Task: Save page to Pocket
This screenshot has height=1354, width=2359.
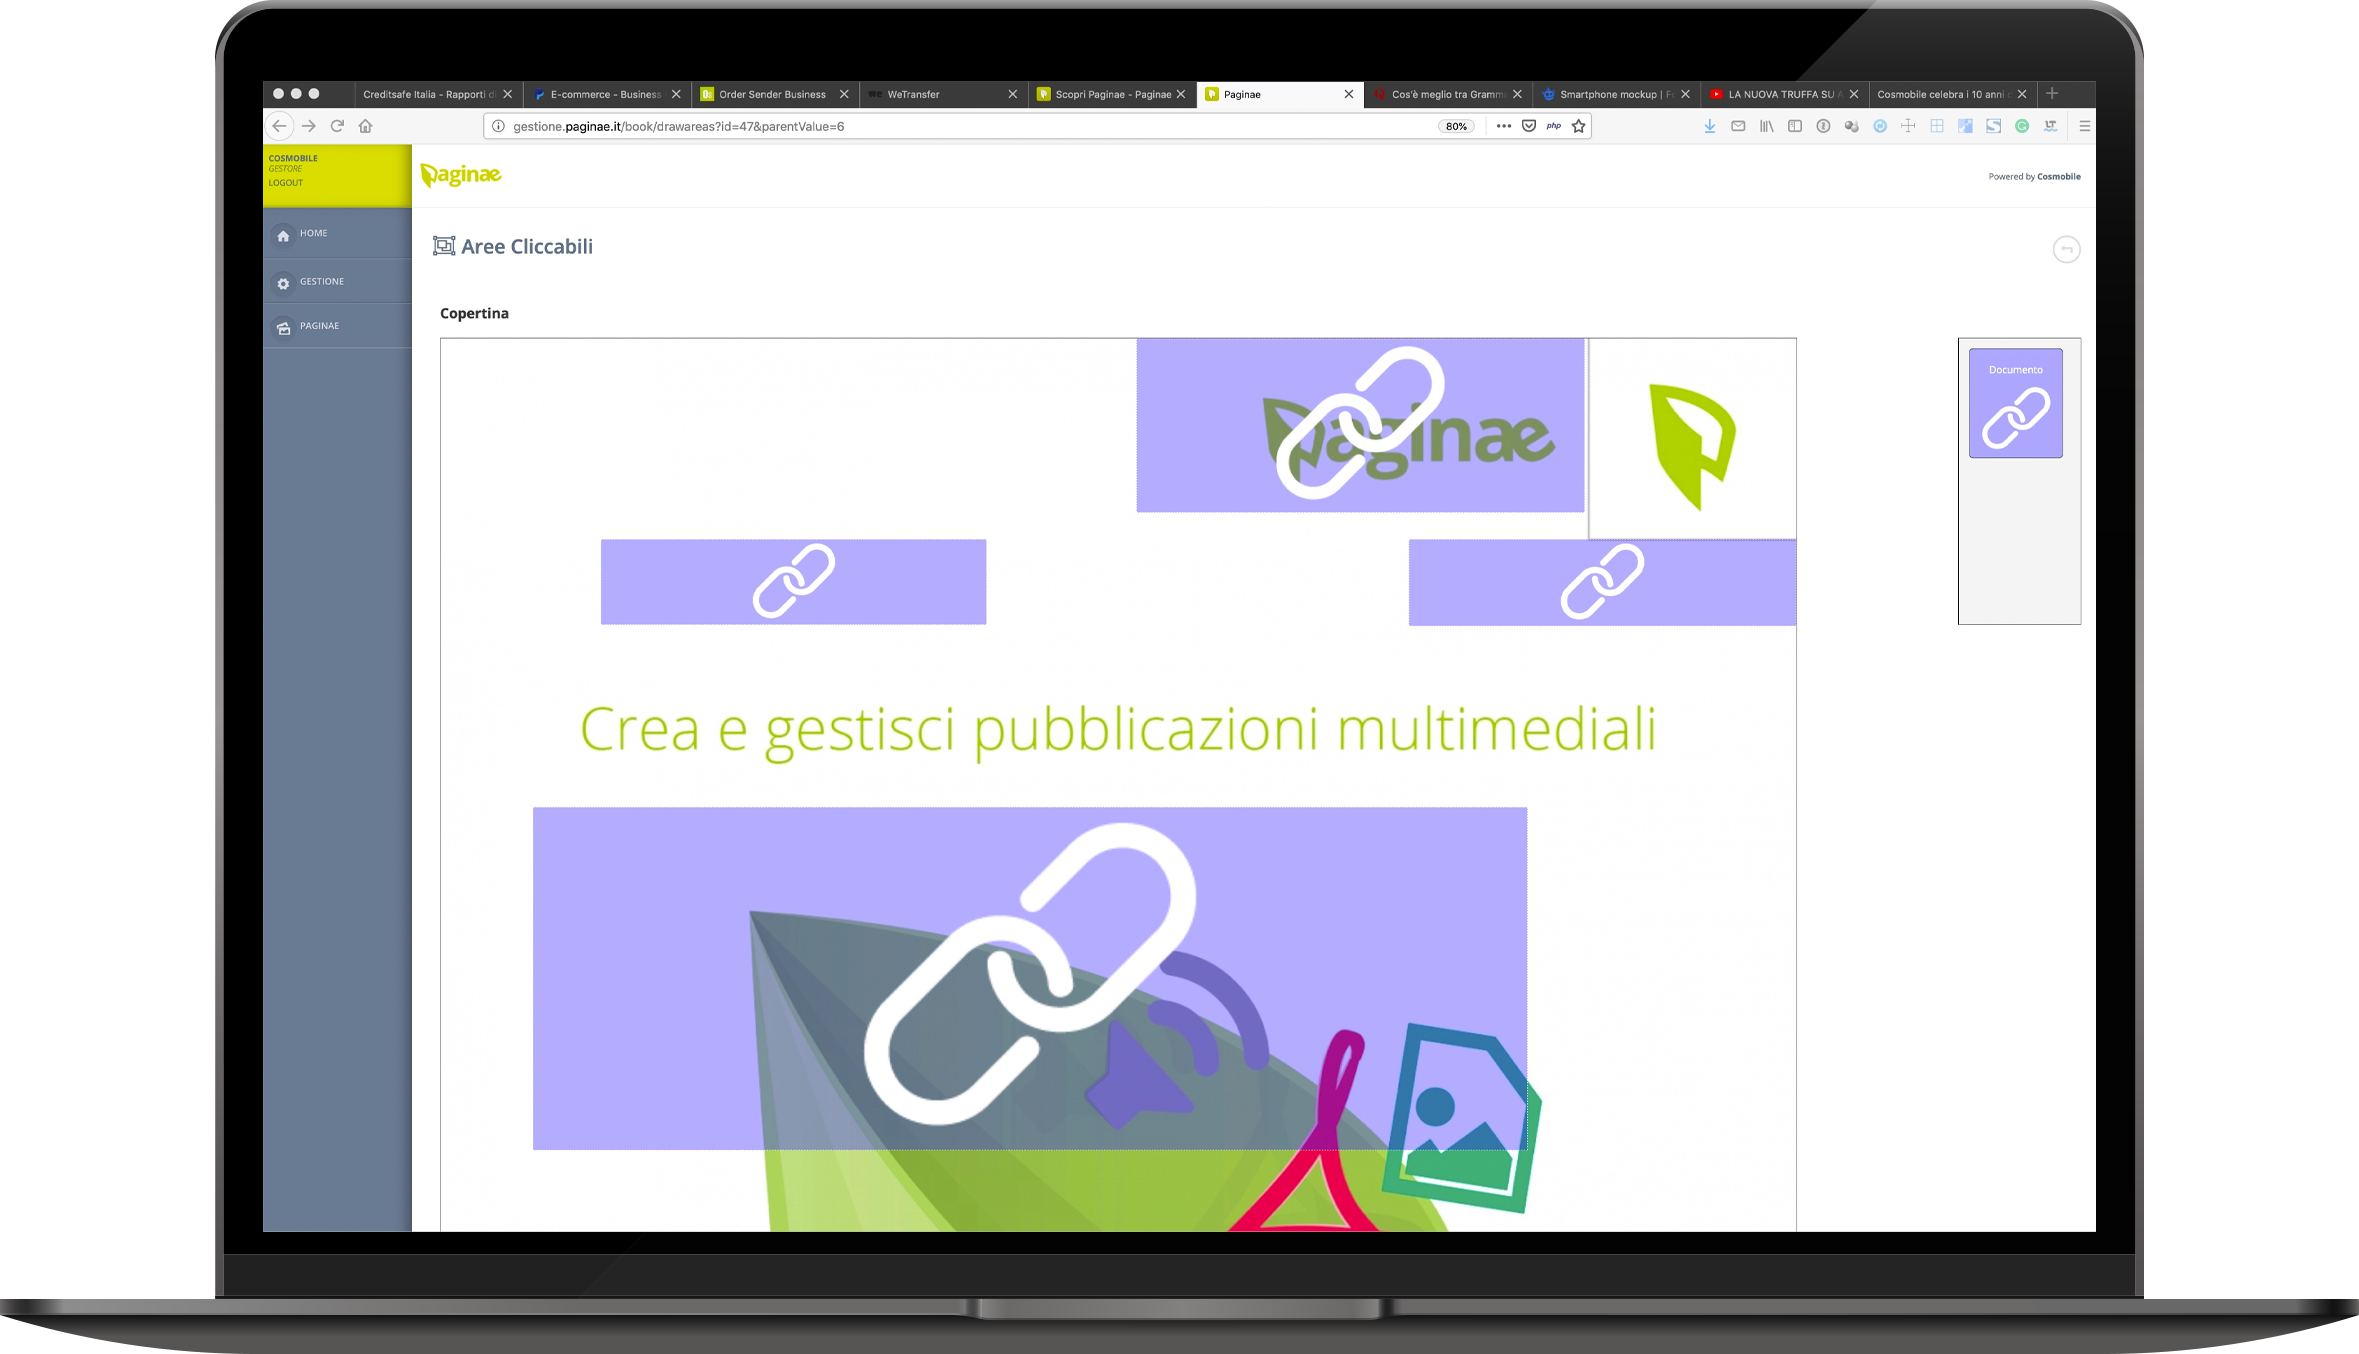Action: [1529, 126]
